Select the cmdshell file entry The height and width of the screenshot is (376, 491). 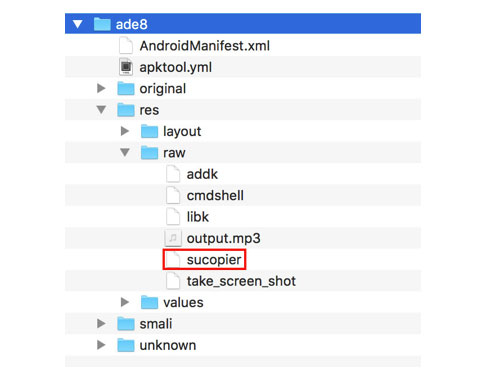tap(243, 195)
